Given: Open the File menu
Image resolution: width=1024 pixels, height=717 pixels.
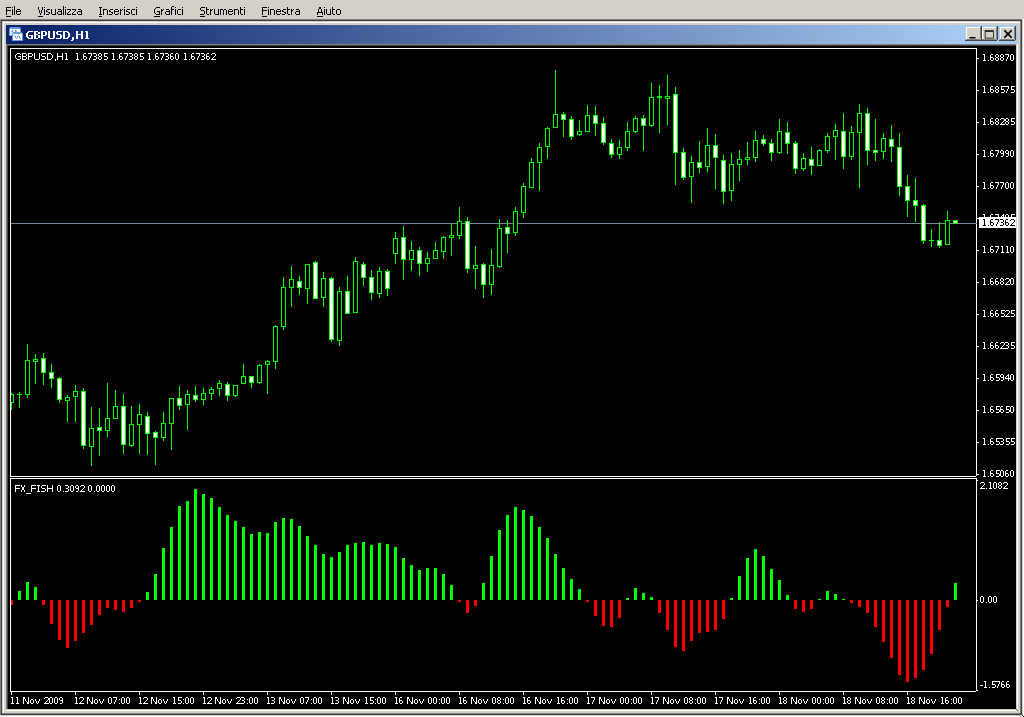Looking at the screenshot, I should tap(14, 11).
